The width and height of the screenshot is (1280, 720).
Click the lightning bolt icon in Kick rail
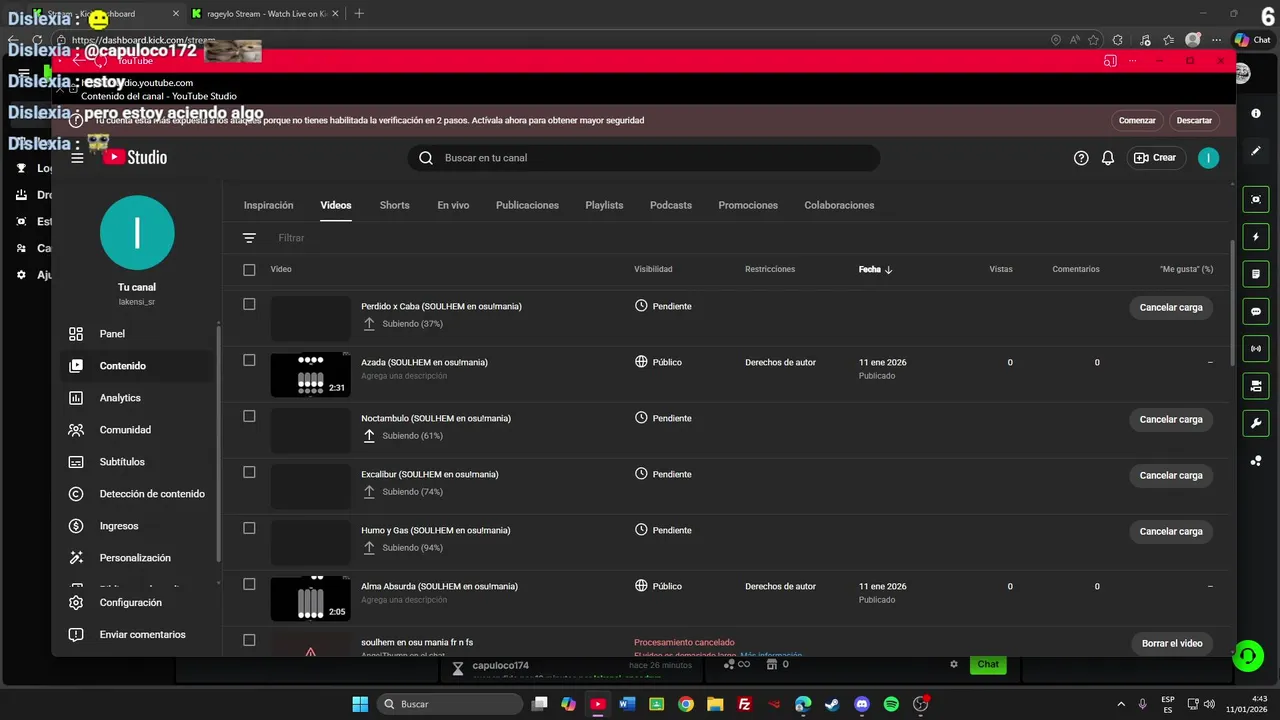(x=1256, y=237)
